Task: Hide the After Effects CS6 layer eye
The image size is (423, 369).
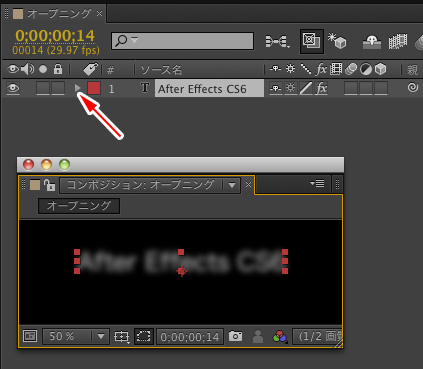Action: 13,88
